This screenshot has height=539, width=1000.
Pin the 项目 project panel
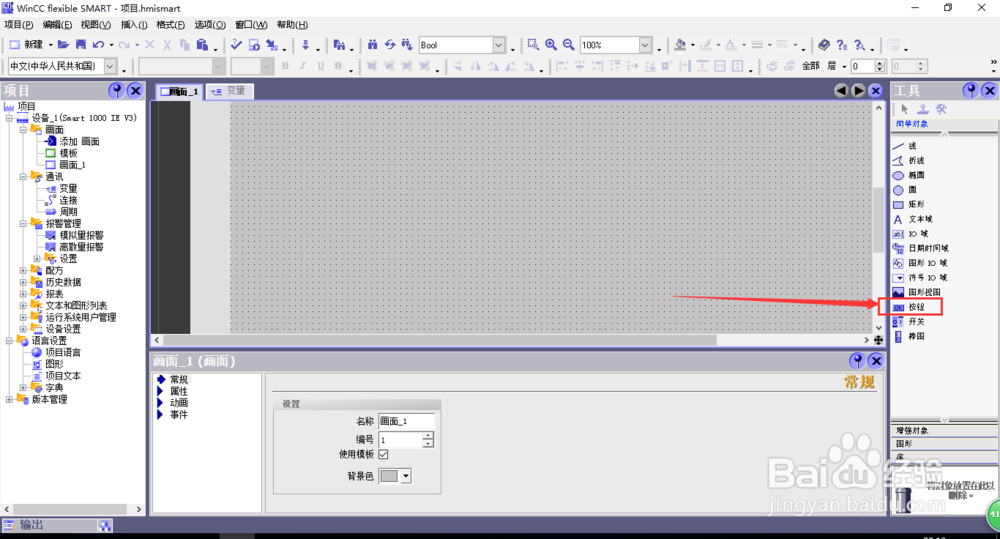click(x=115, y=91)
